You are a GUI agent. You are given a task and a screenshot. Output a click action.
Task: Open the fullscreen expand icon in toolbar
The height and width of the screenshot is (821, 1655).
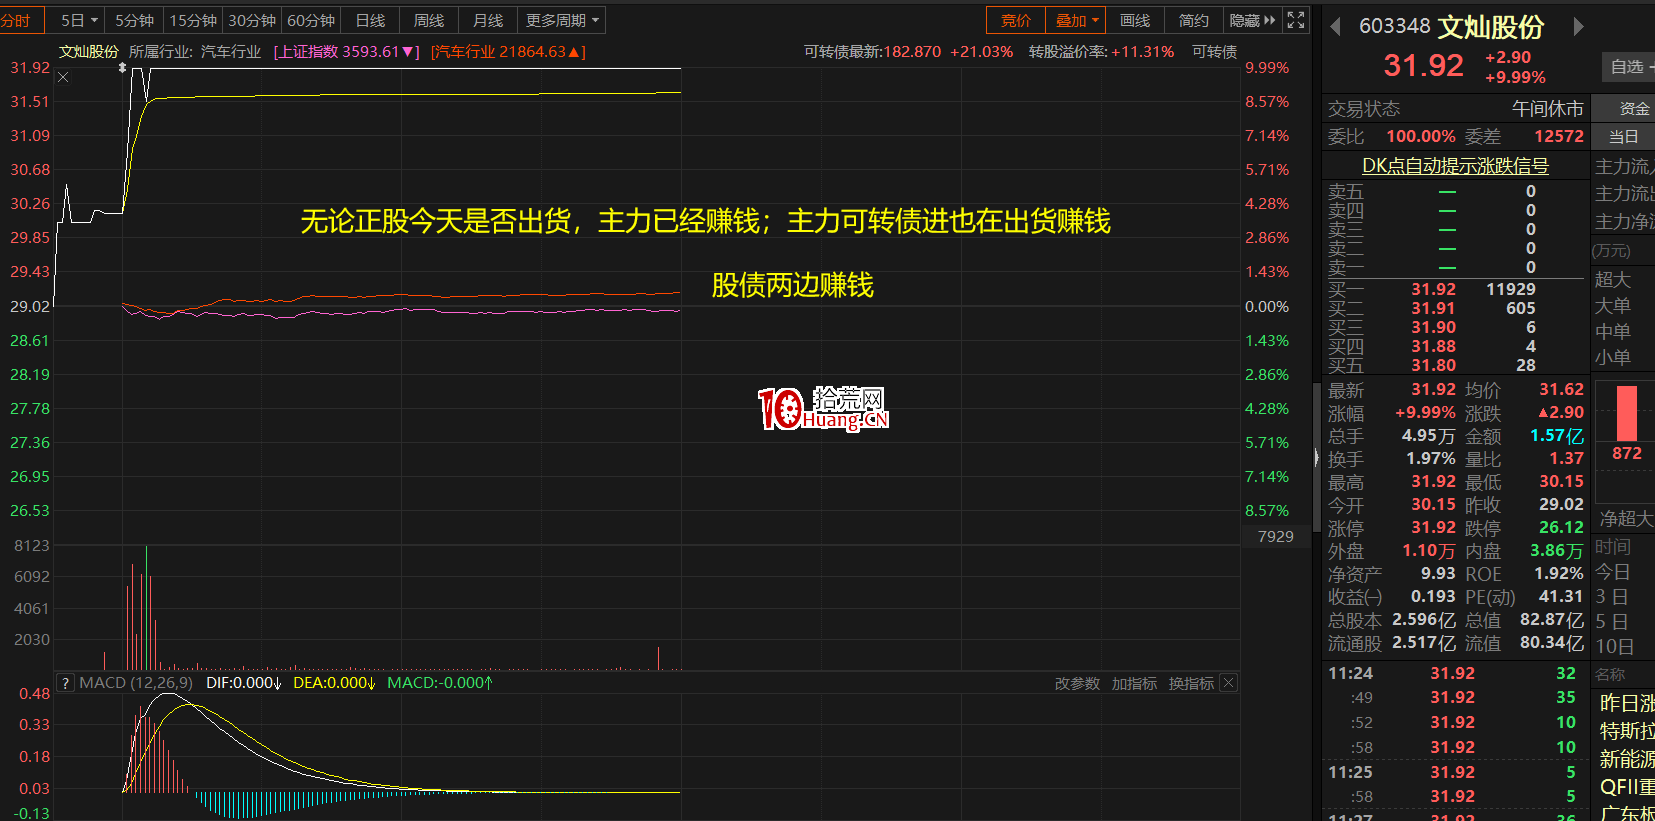point(1296,20)
